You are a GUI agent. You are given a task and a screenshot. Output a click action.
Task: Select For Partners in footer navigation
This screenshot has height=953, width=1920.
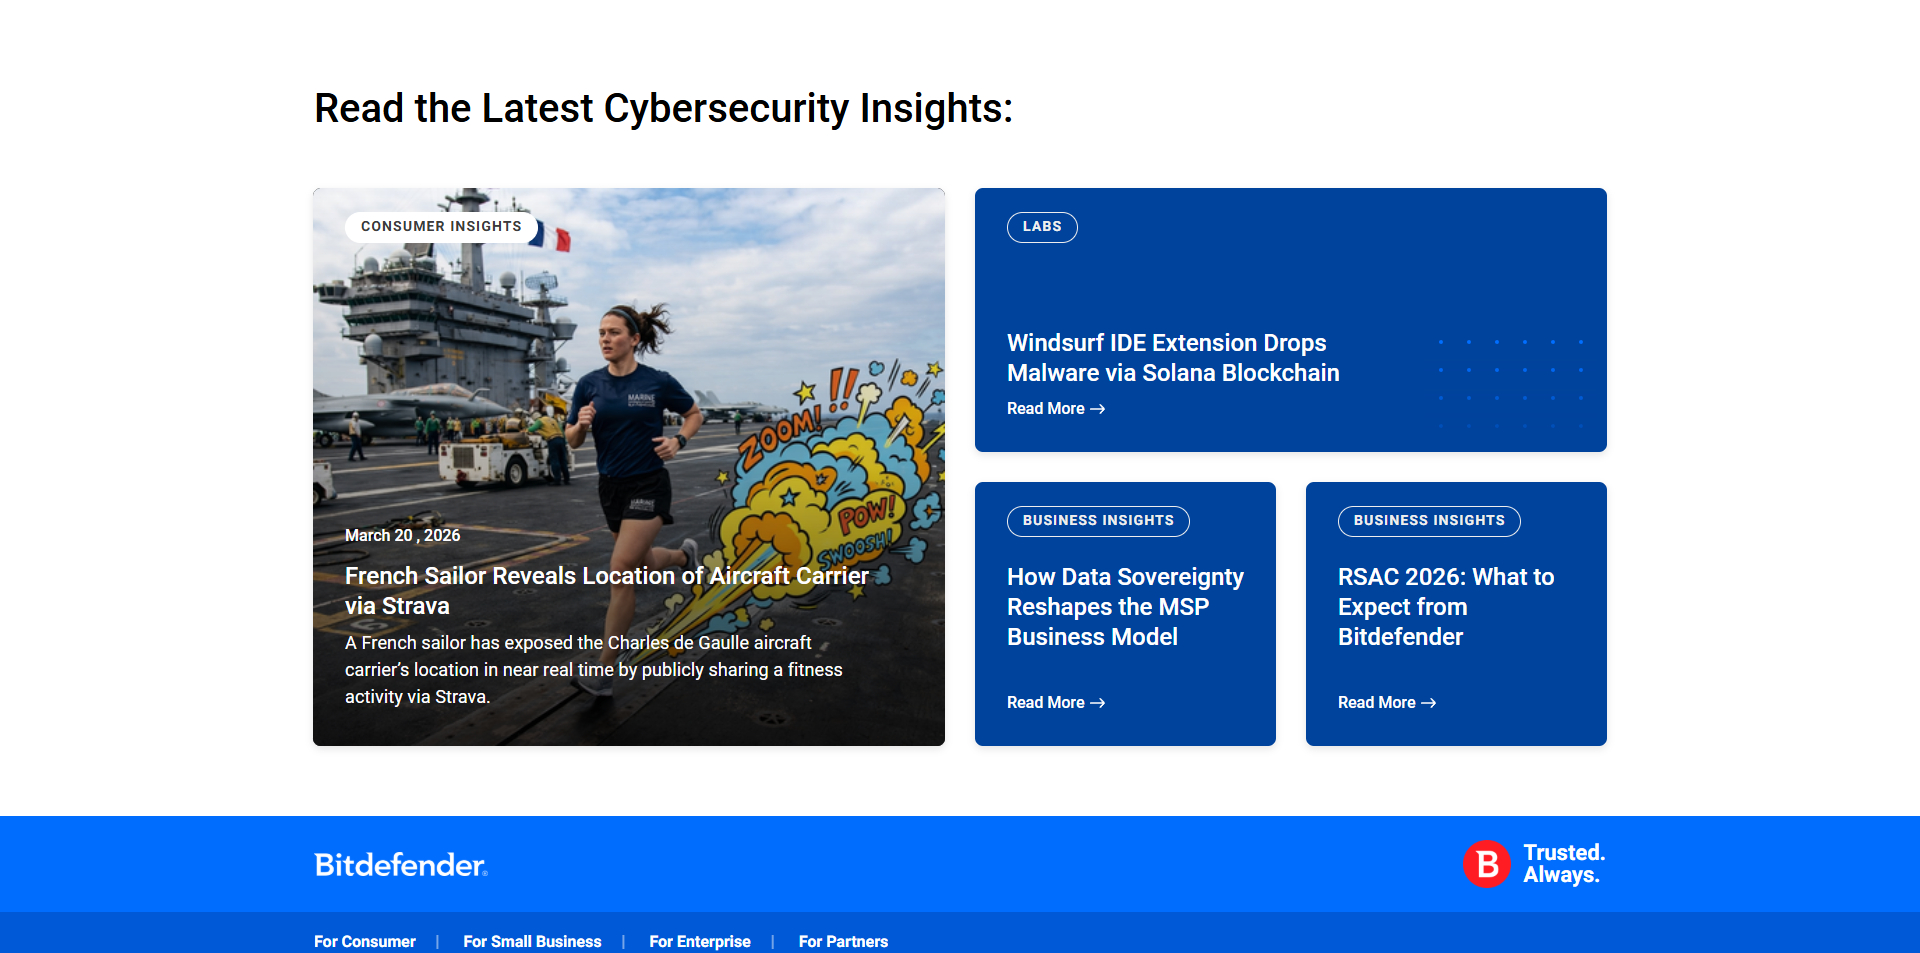point(843,941)
